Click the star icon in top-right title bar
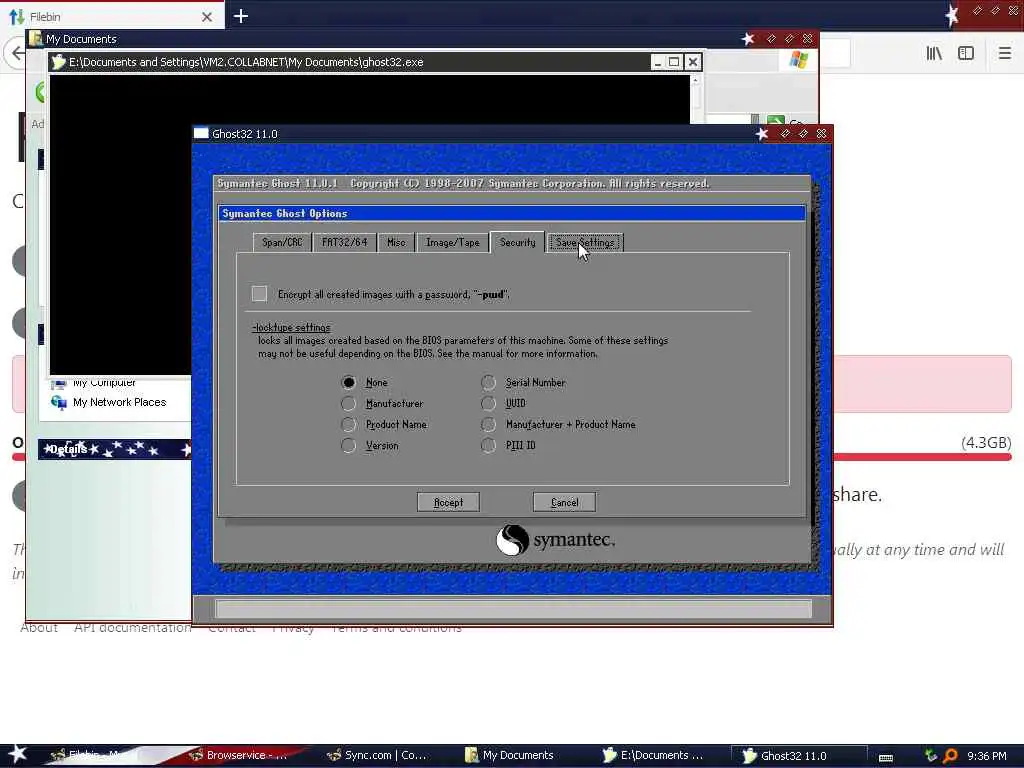 952,14
